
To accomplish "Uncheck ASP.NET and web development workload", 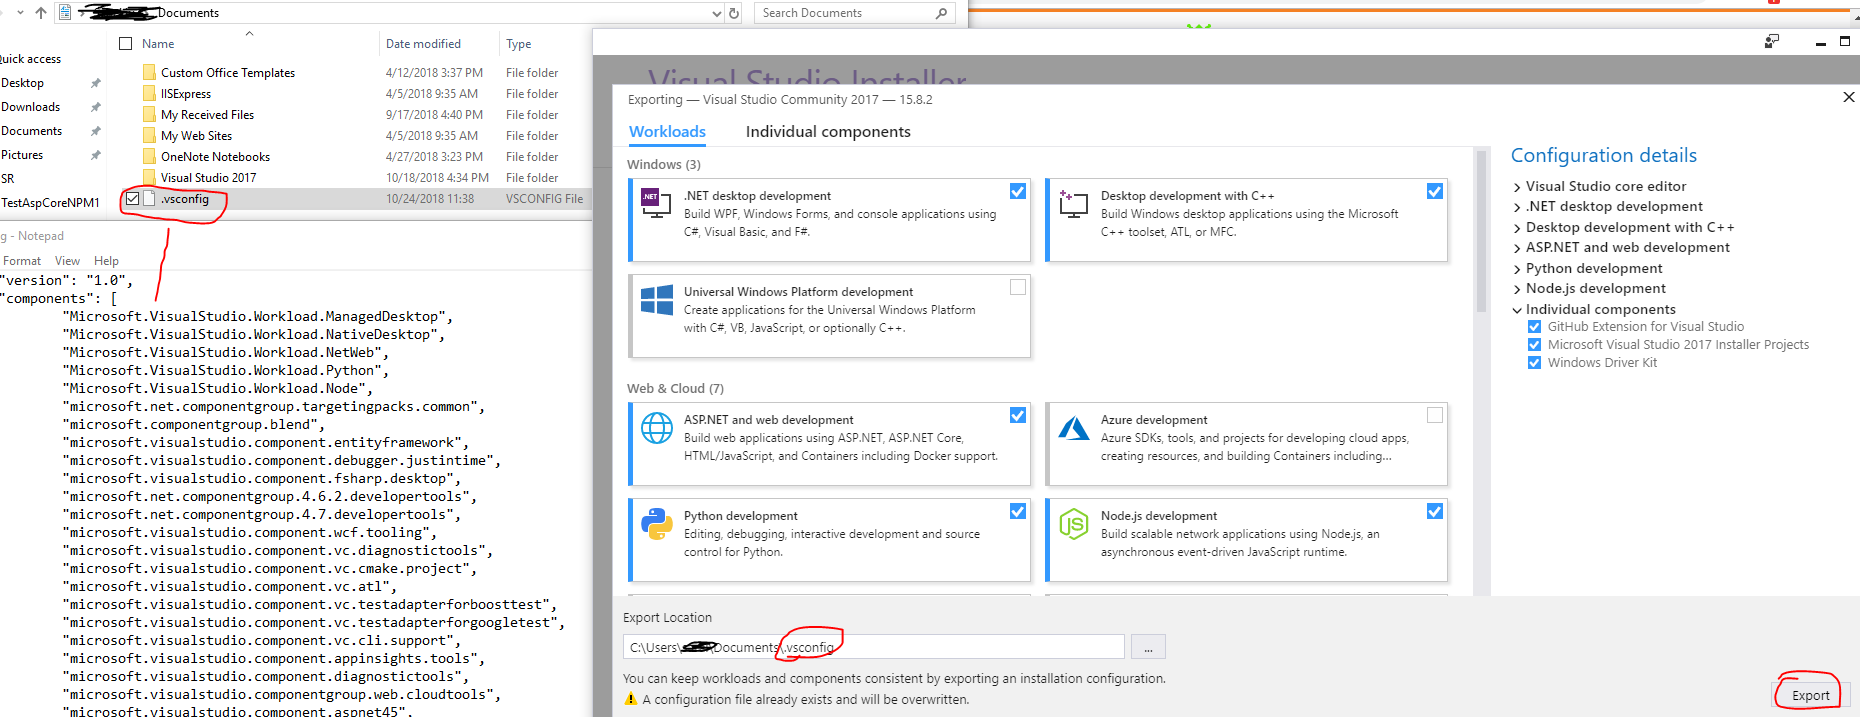I will pyautogui.click(x=1018, y=415).
